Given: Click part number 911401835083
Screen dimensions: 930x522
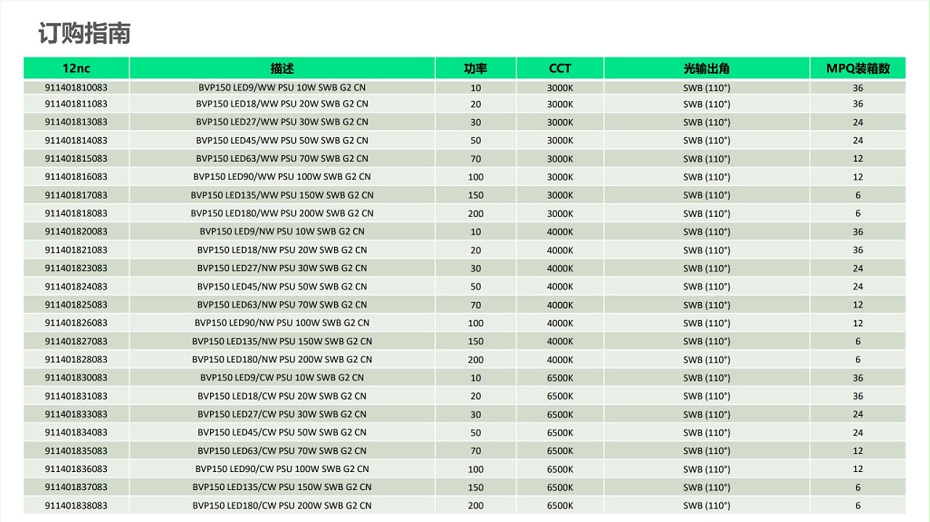Looking at the screenshot, I should [76, 451].
